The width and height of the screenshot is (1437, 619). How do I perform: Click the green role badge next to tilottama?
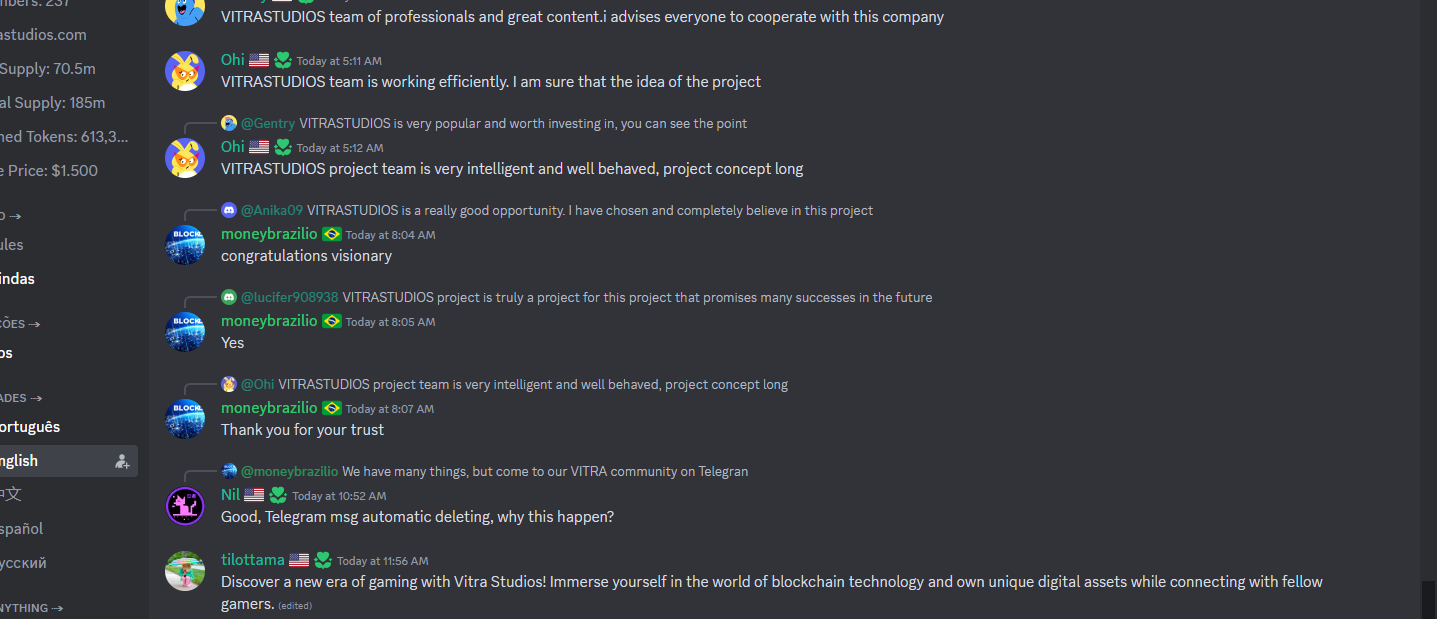[323, 560]
